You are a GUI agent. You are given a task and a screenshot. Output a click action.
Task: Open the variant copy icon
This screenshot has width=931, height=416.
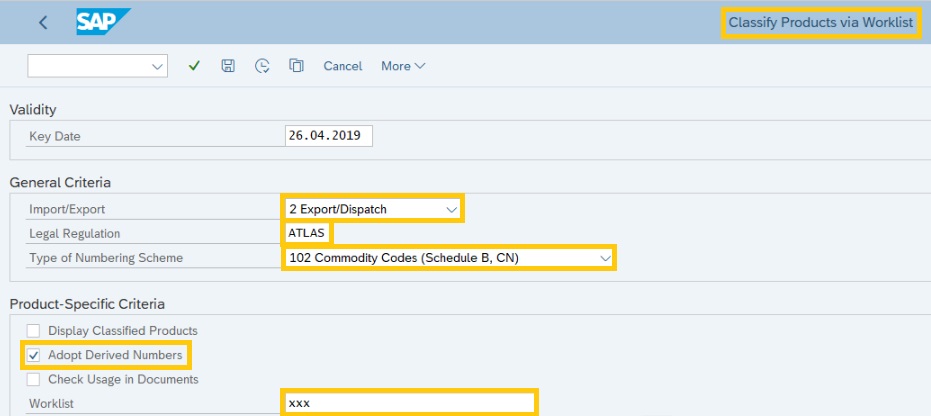[x=296, y=65]
